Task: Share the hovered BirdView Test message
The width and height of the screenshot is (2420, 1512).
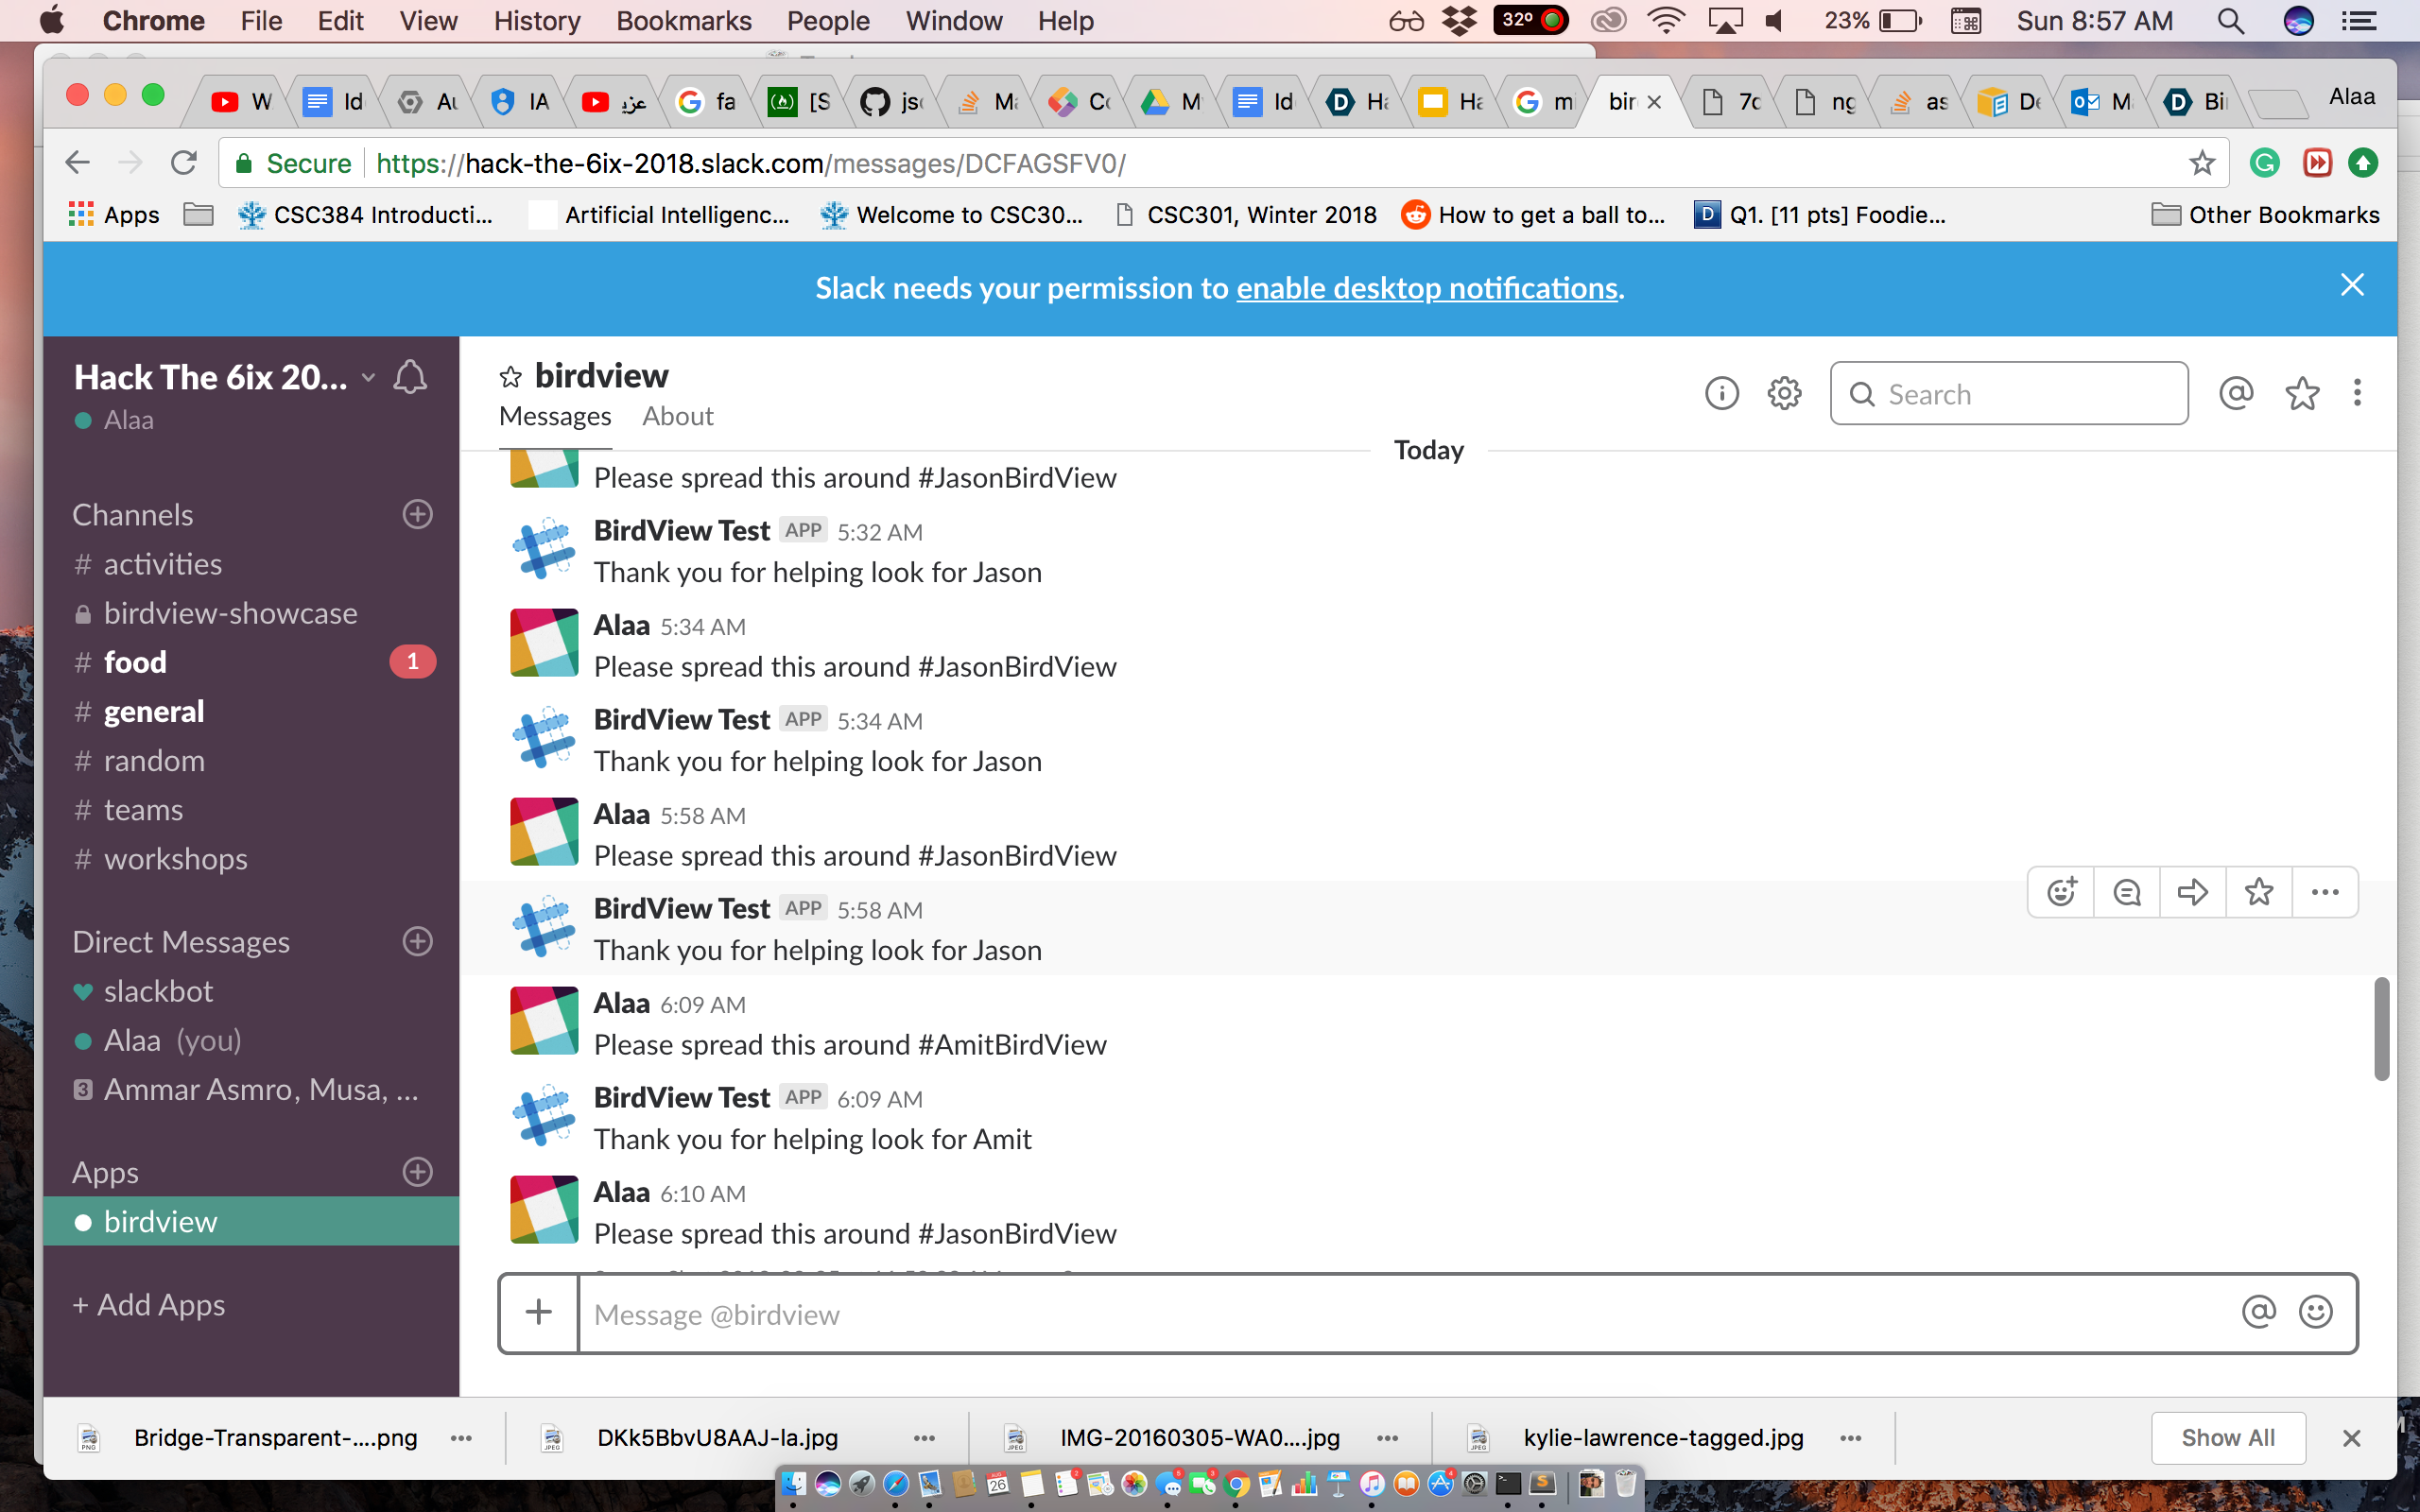Action: [x=2192, y=892]
